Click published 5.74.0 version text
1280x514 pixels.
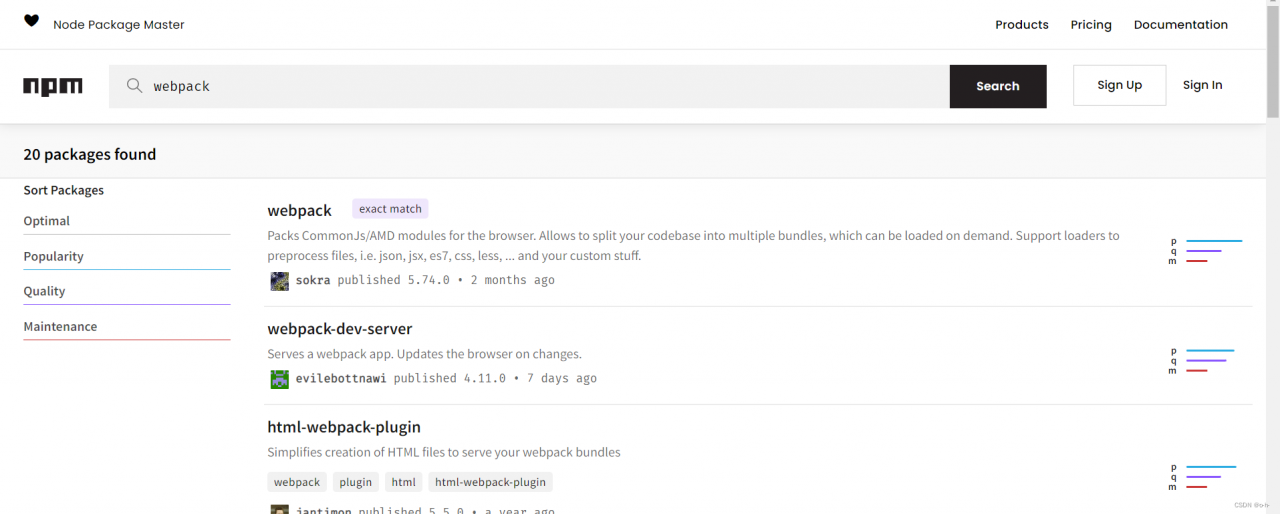pos(393,280)
